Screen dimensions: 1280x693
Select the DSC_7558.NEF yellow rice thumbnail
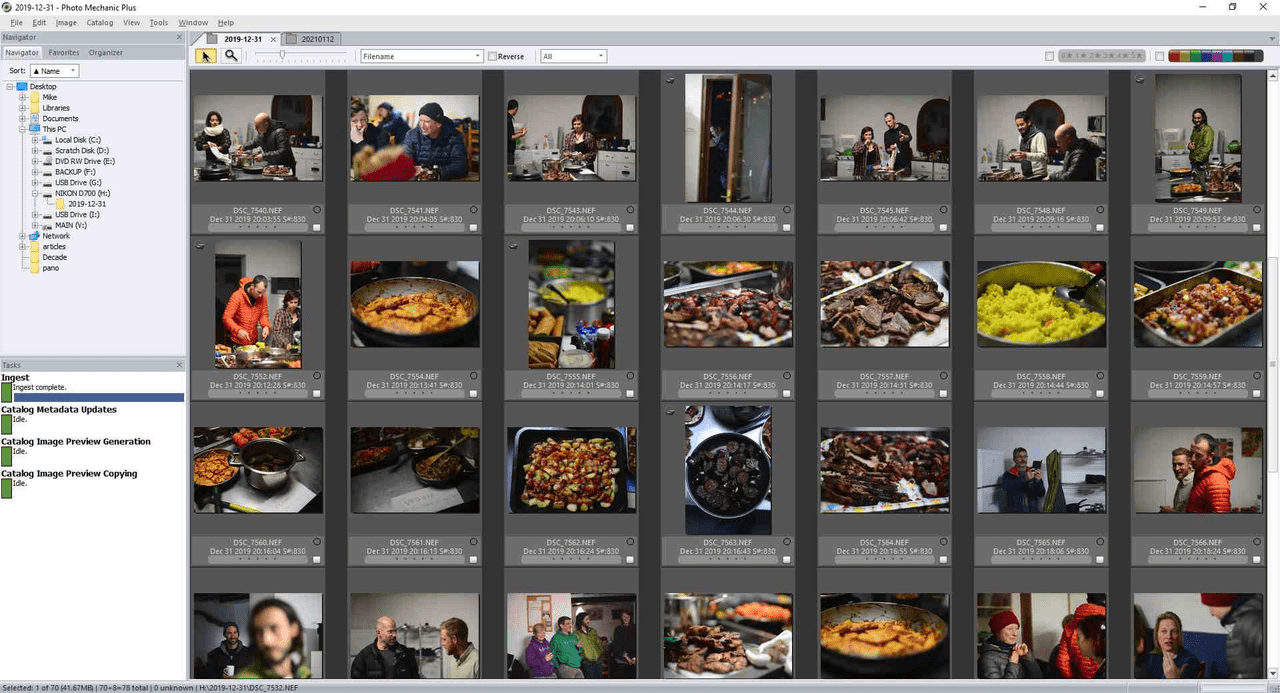pos(1041,304)
